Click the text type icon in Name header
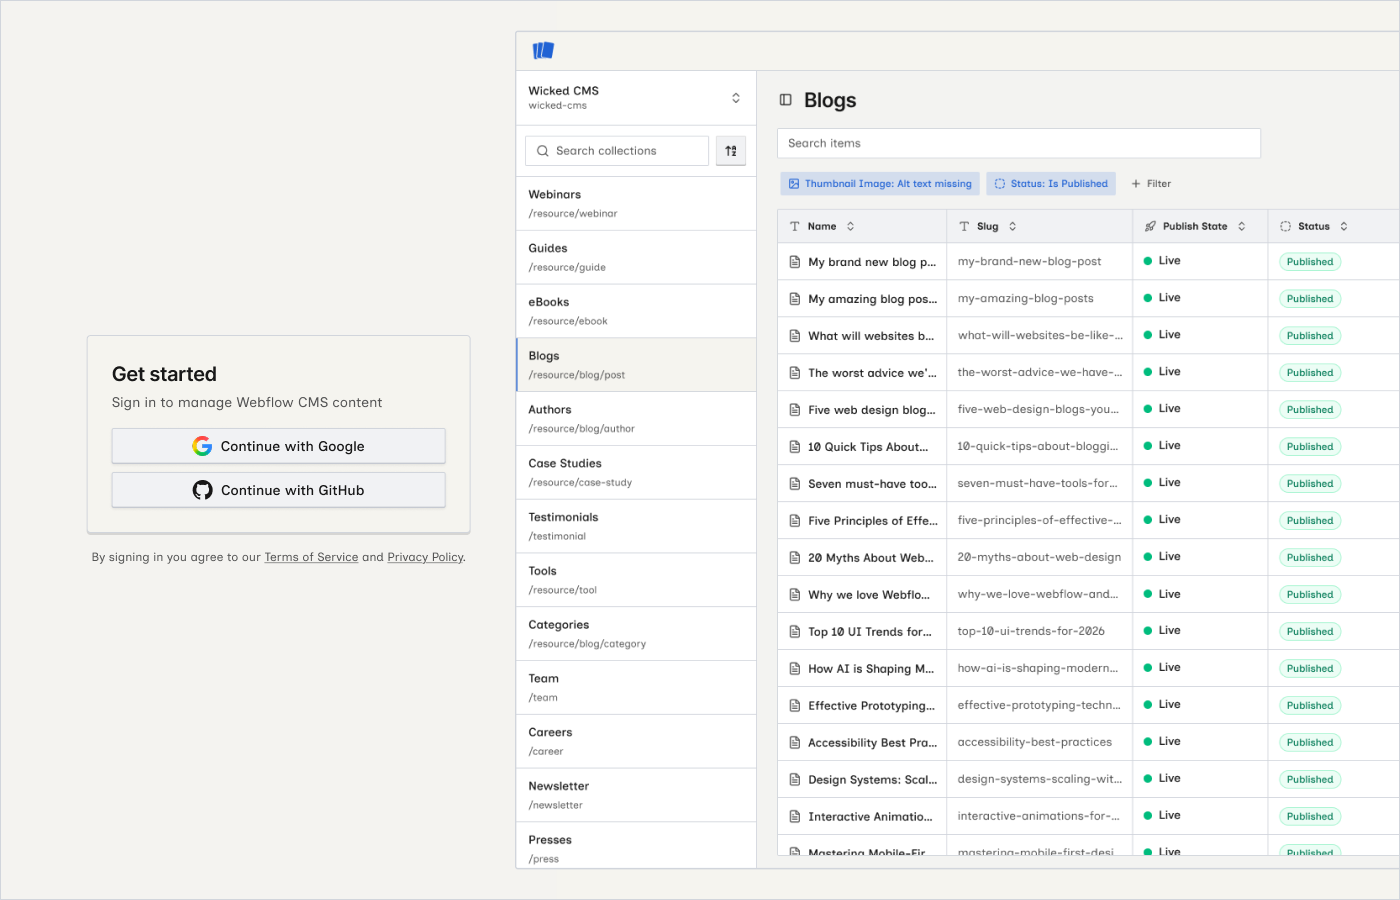This screenshot has height=900, width=1400. click(795, 227)
